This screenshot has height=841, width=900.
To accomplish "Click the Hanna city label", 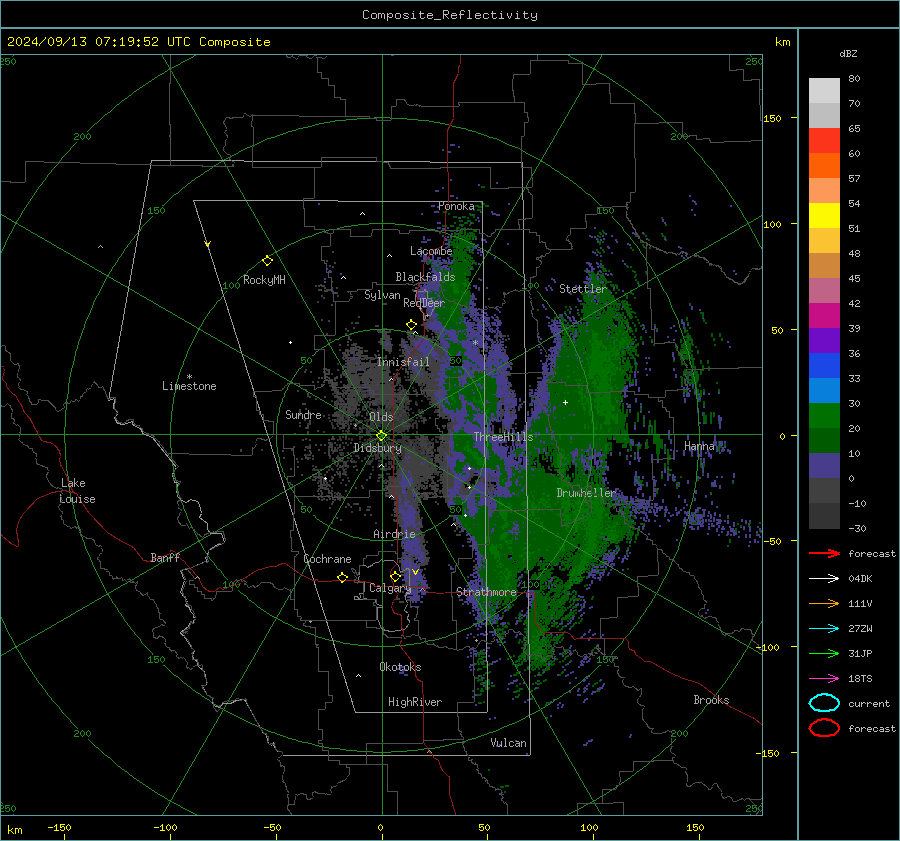I will click(699, 446).
